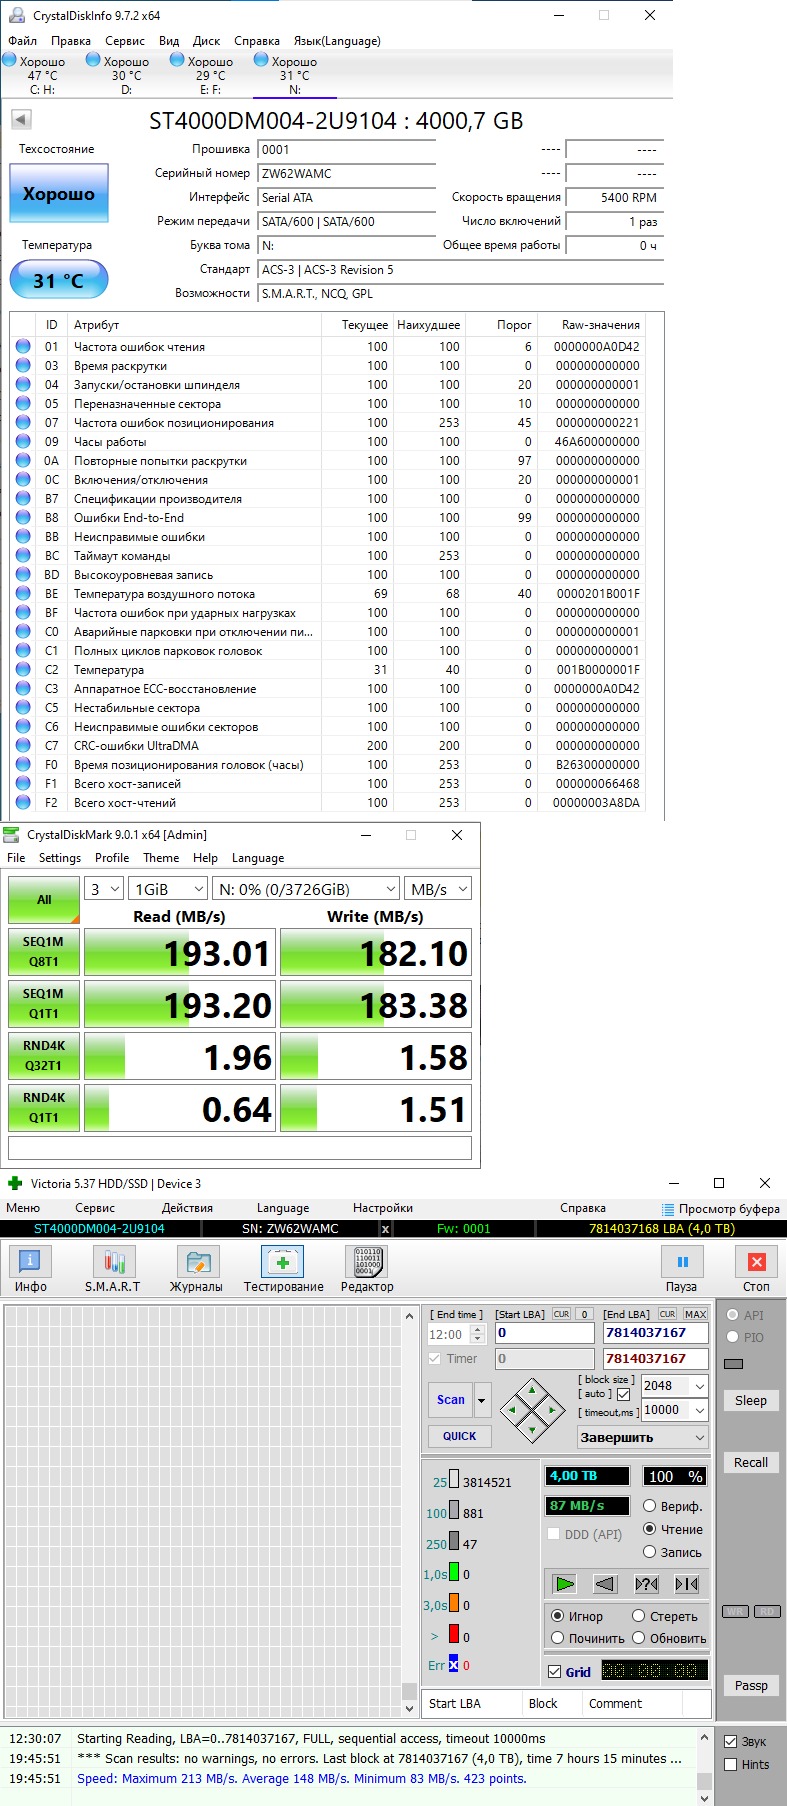The height and width of the screenshot is (1806, 787).
Task: Select the Чтение radio option
Action: tap(650, 1529)
